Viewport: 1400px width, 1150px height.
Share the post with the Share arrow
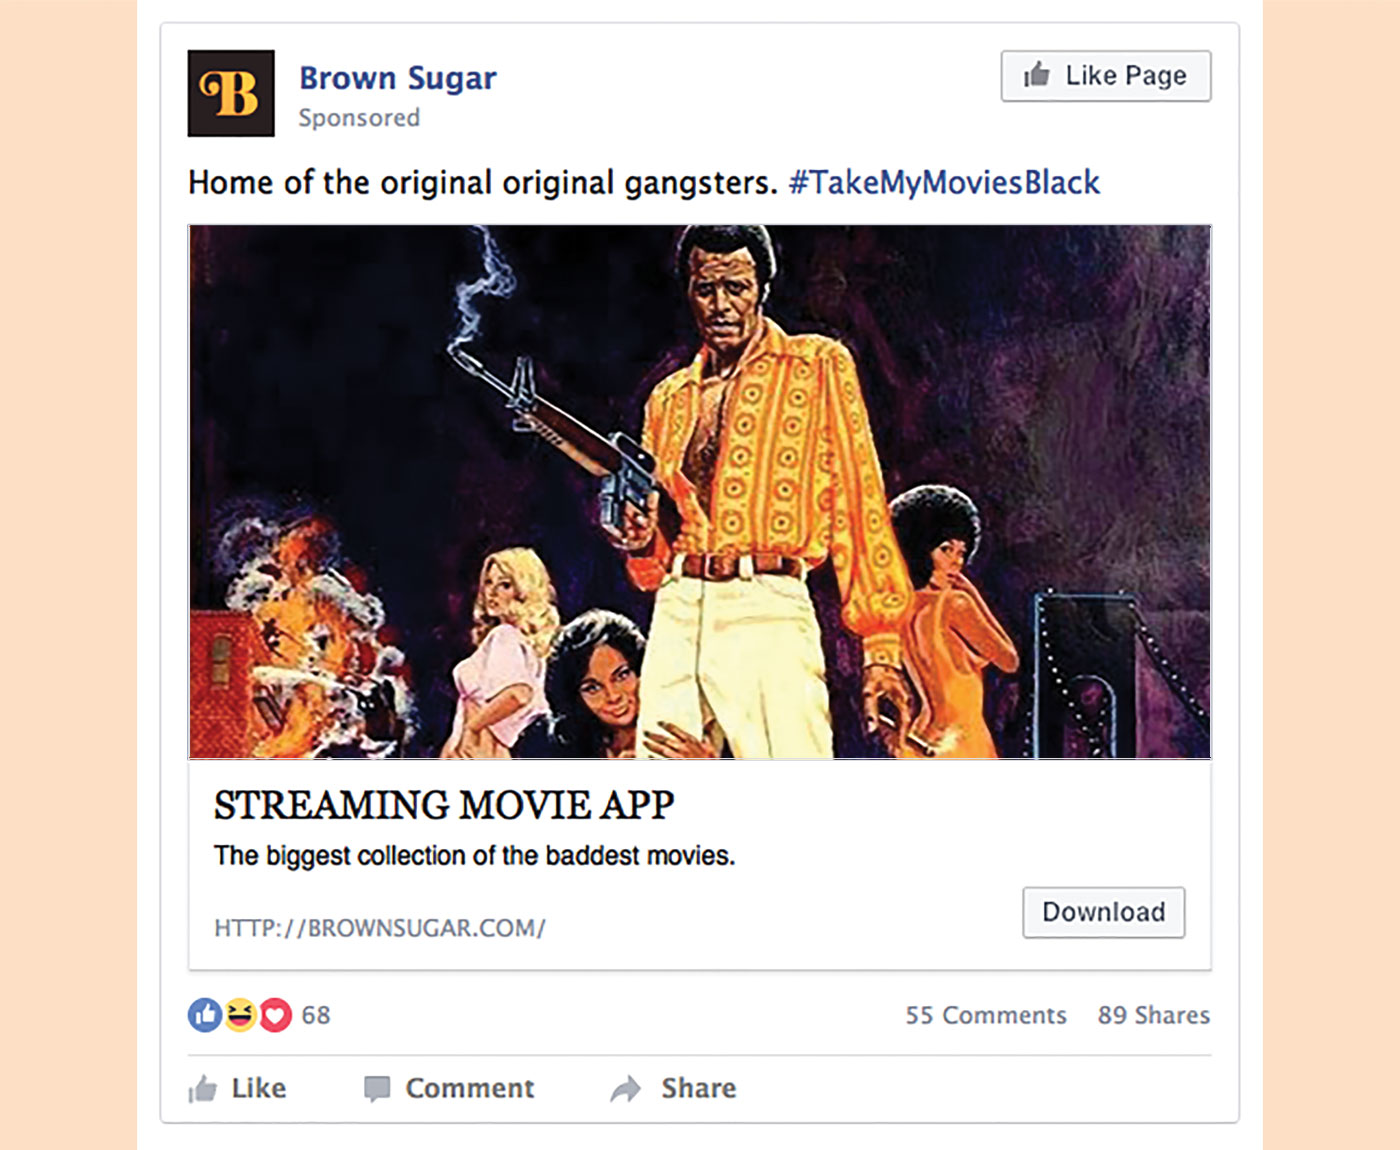coord(674,1088)
